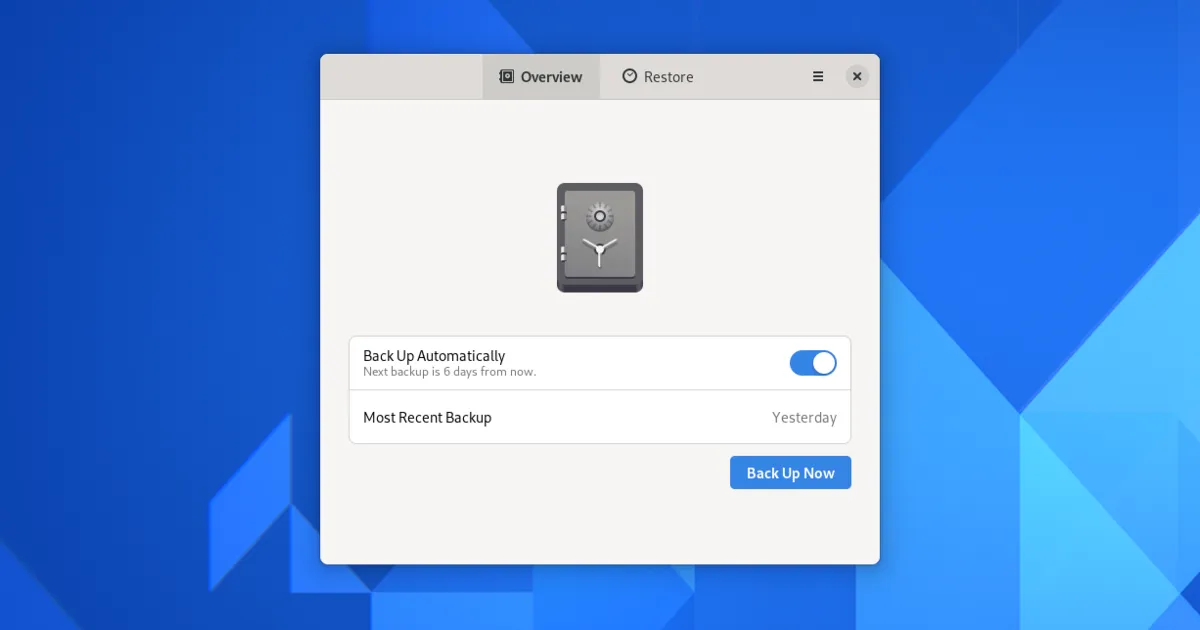Click the combination dial on the safe
The height and width of the screenshot is (630, 1200).
click(x=600, y=215)
